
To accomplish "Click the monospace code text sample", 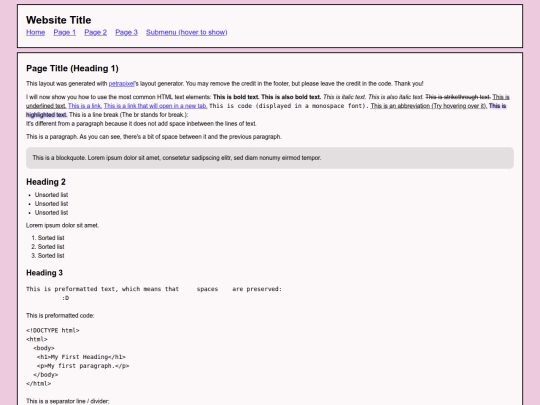I will [x=289, y=106].
